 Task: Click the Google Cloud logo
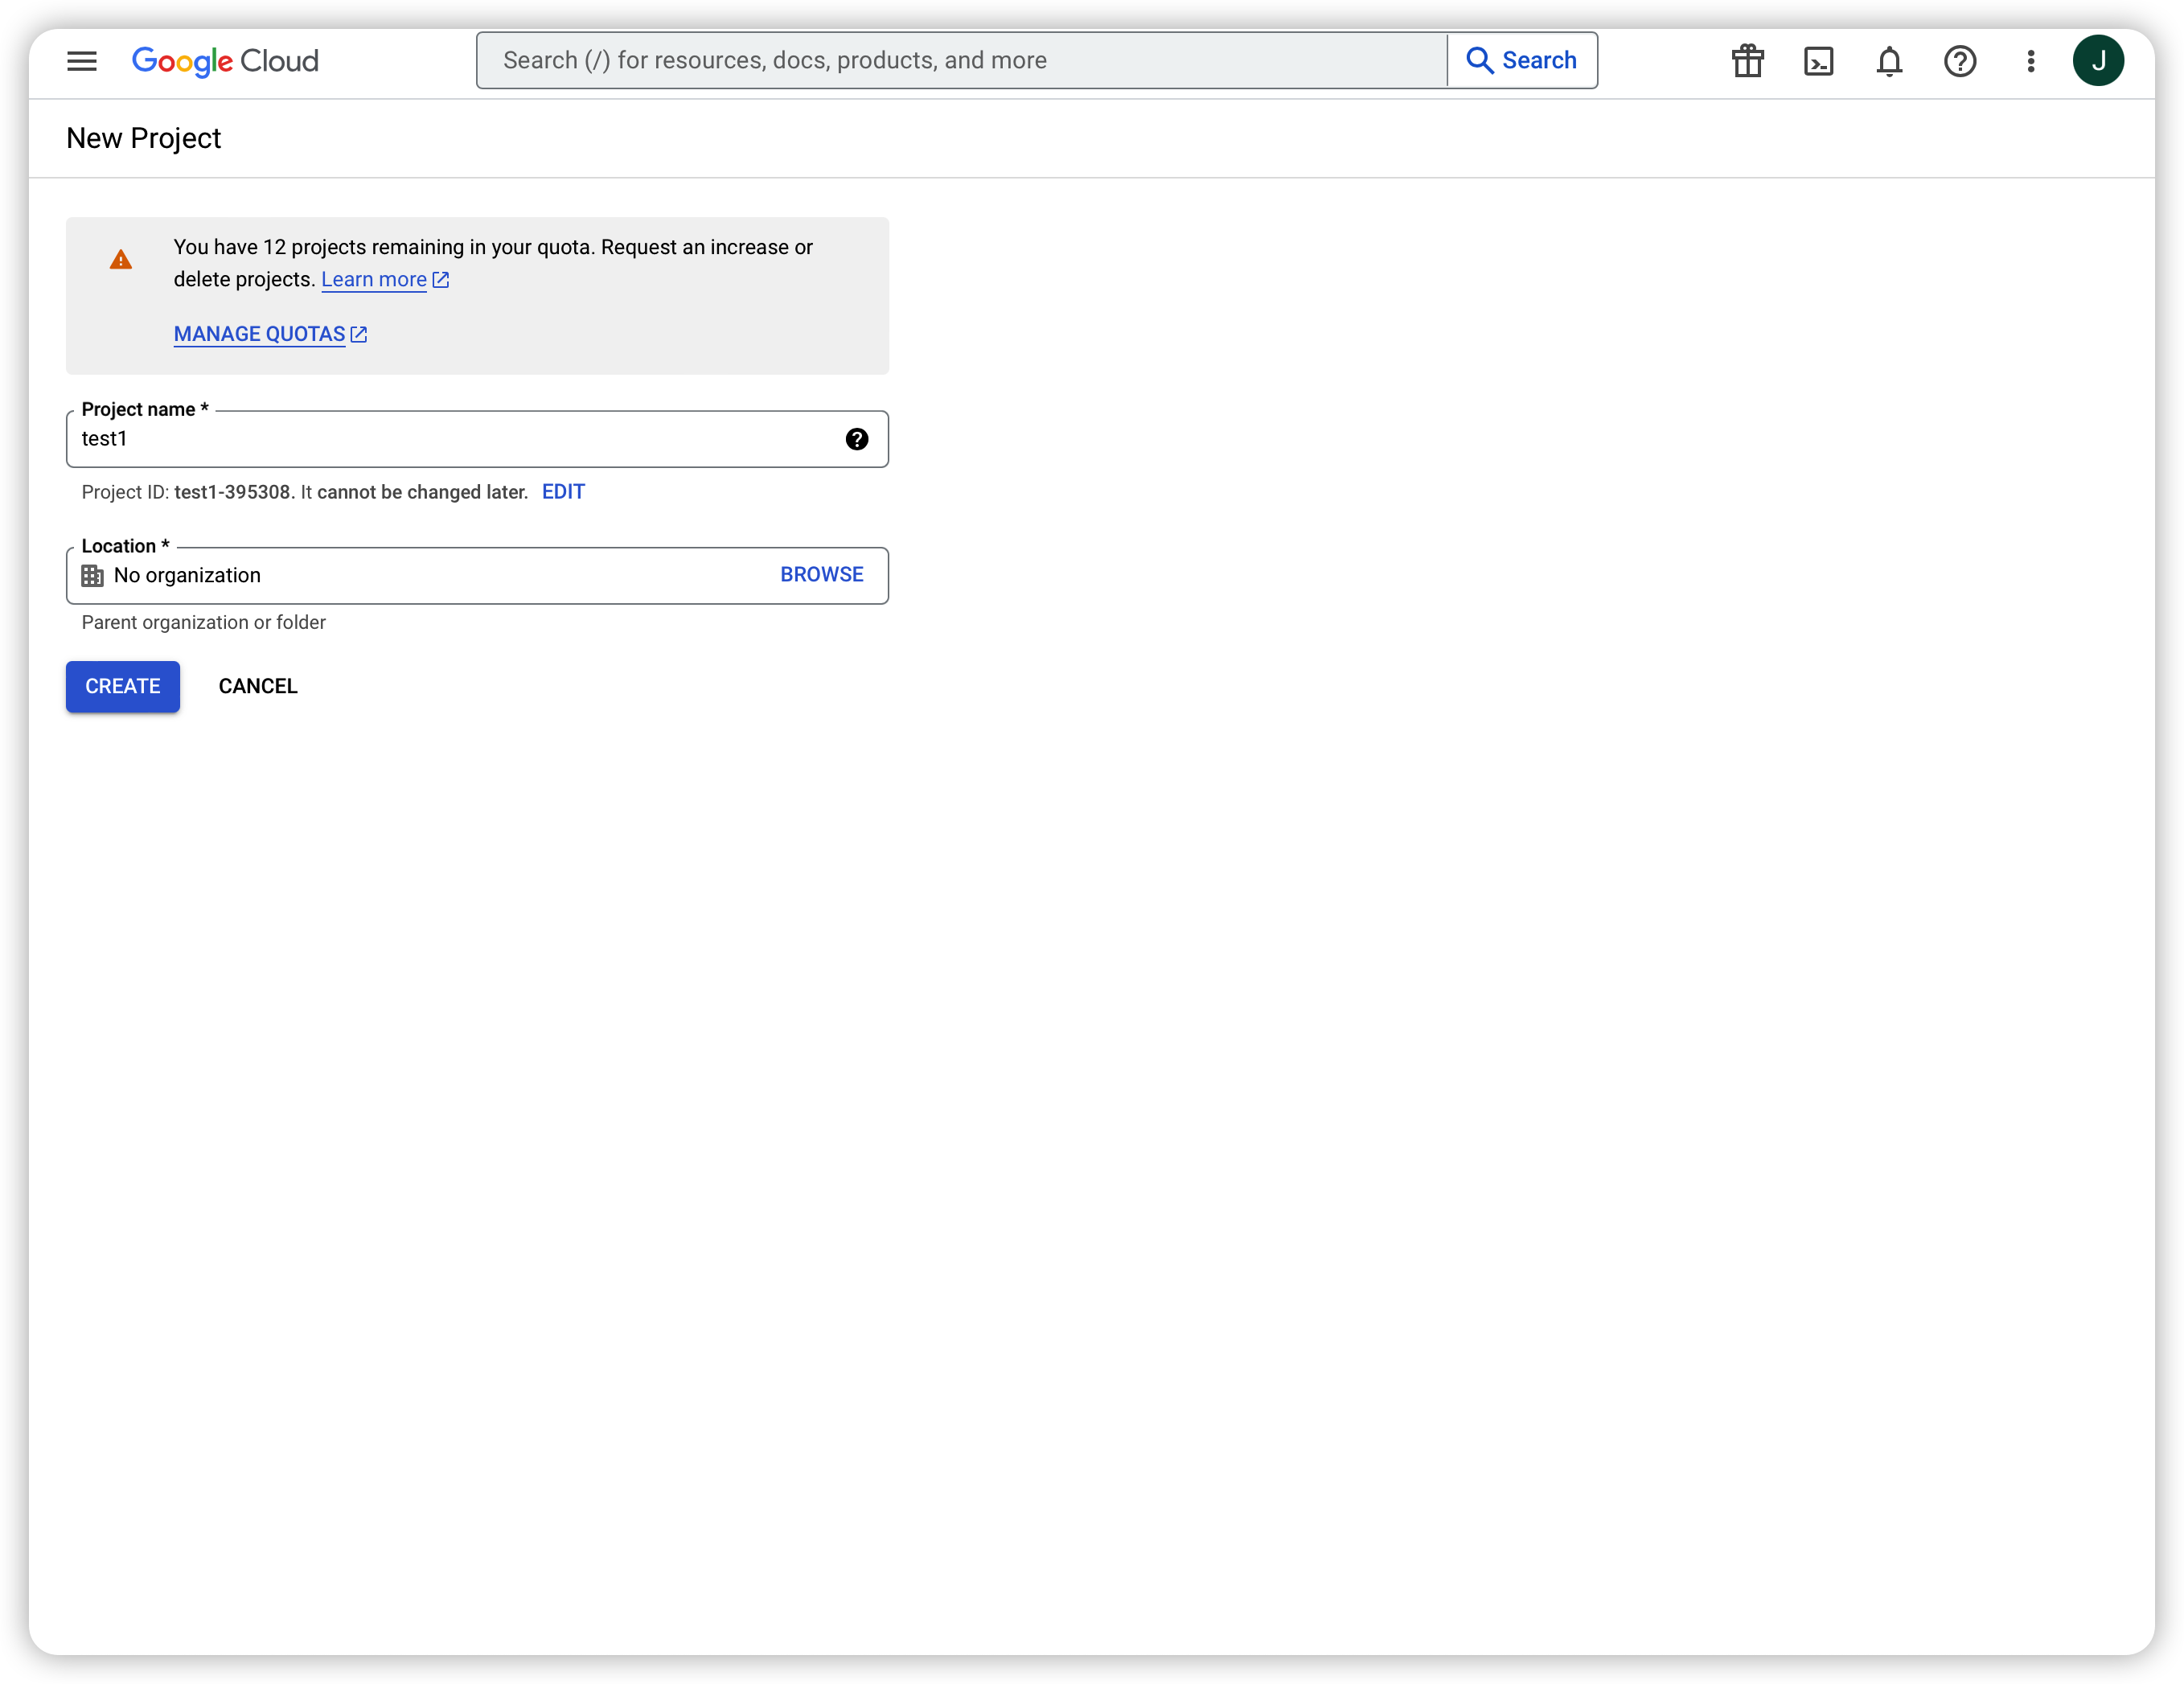click(x=225, y=61)
